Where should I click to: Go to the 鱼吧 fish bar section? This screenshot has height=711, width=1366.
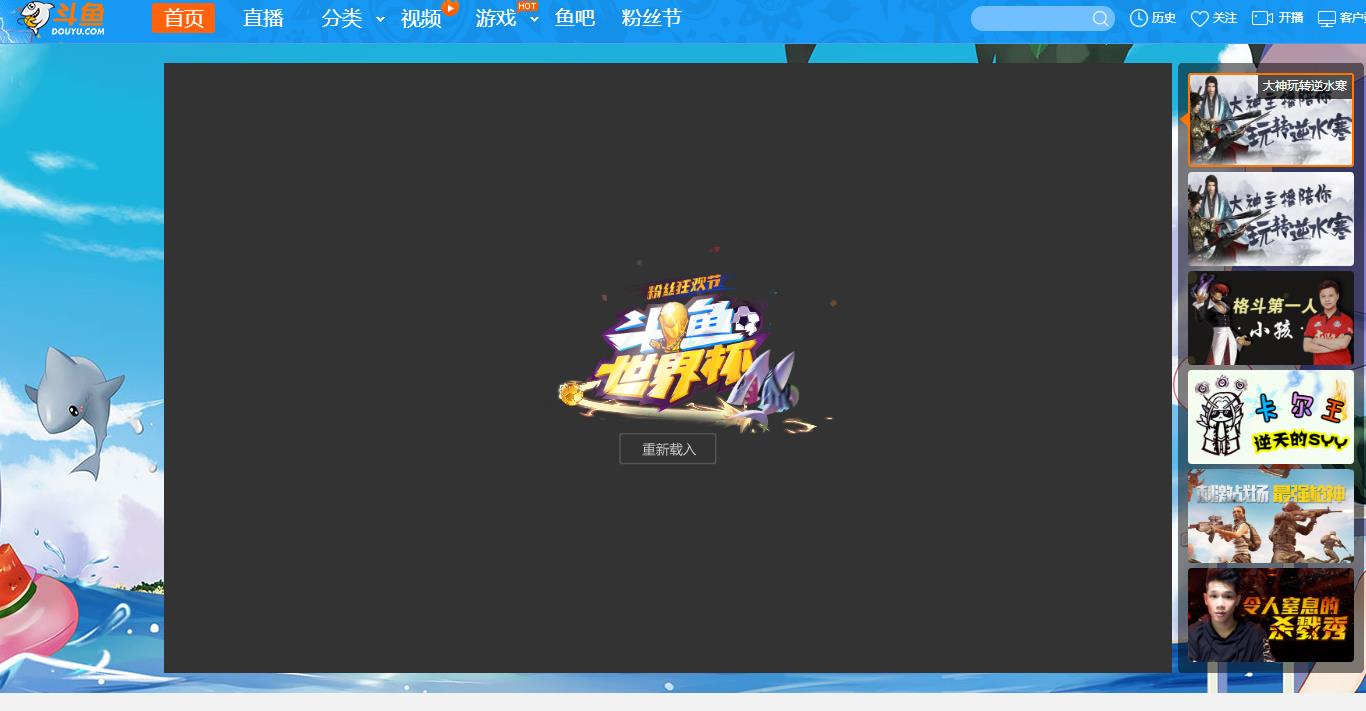pos(575,18)
